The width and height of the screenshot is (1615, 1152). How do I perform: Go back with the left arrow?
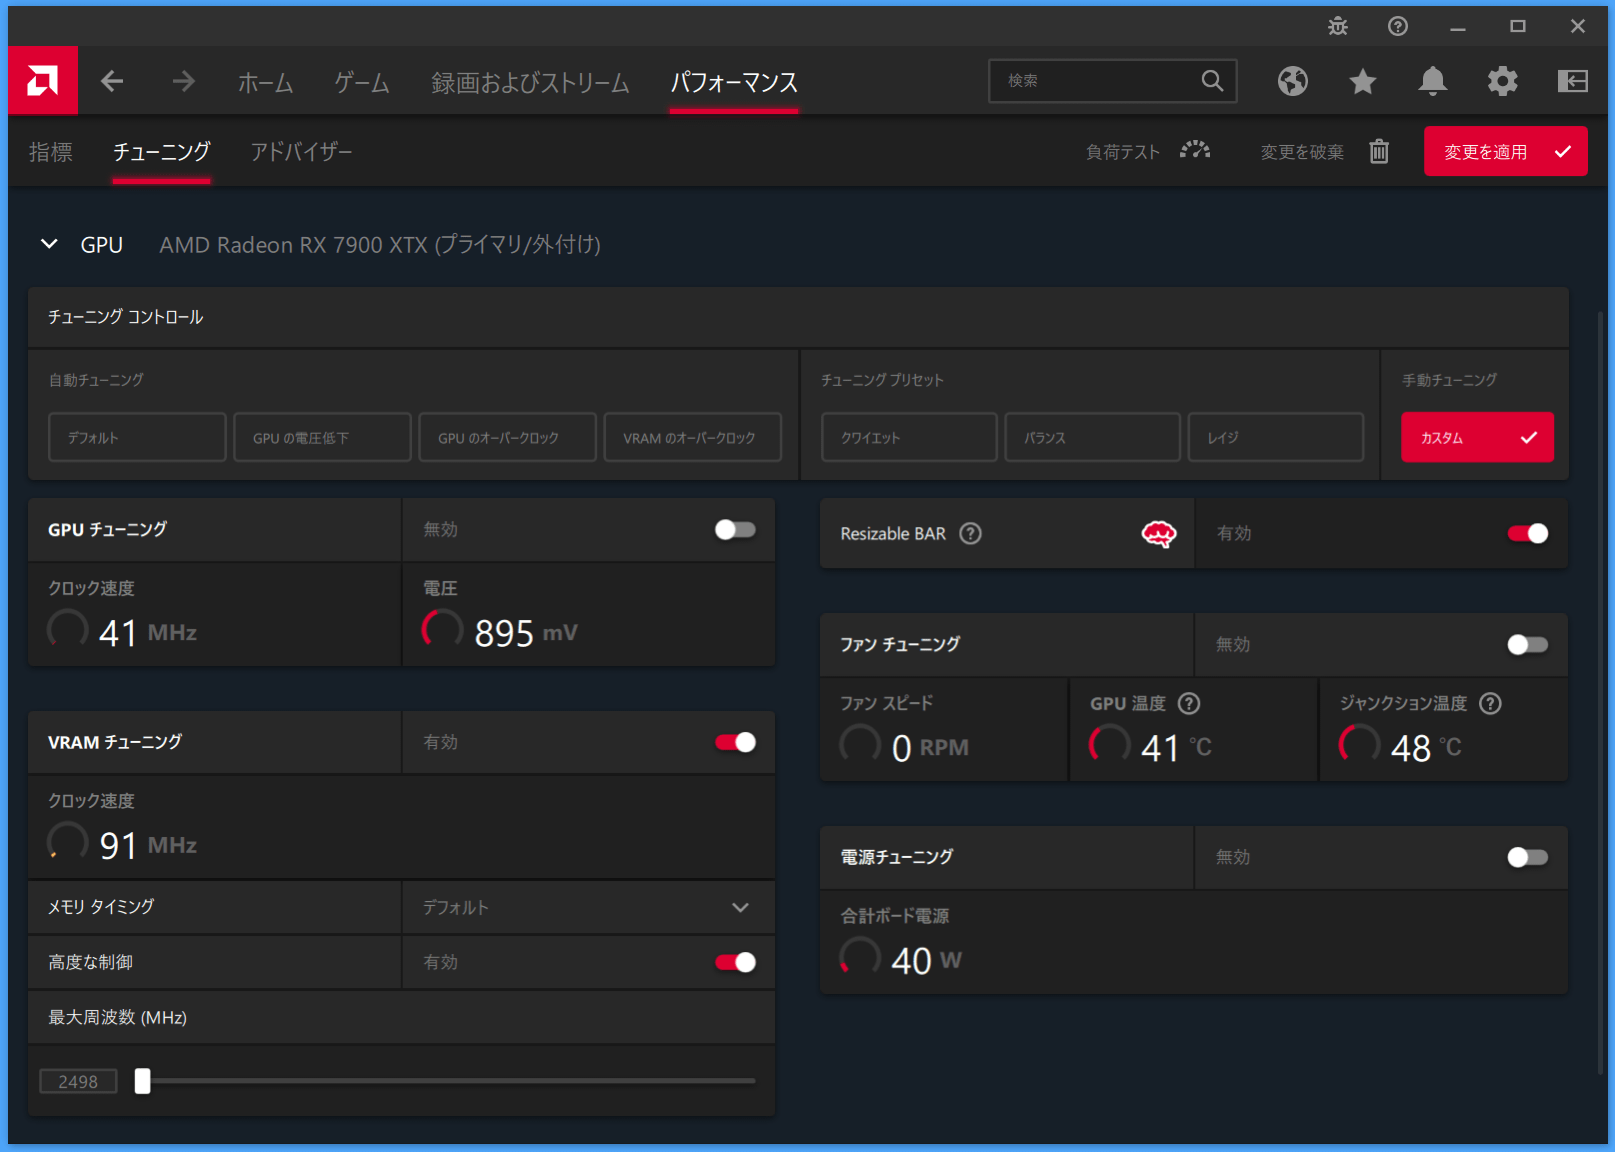tap(112, 81)
